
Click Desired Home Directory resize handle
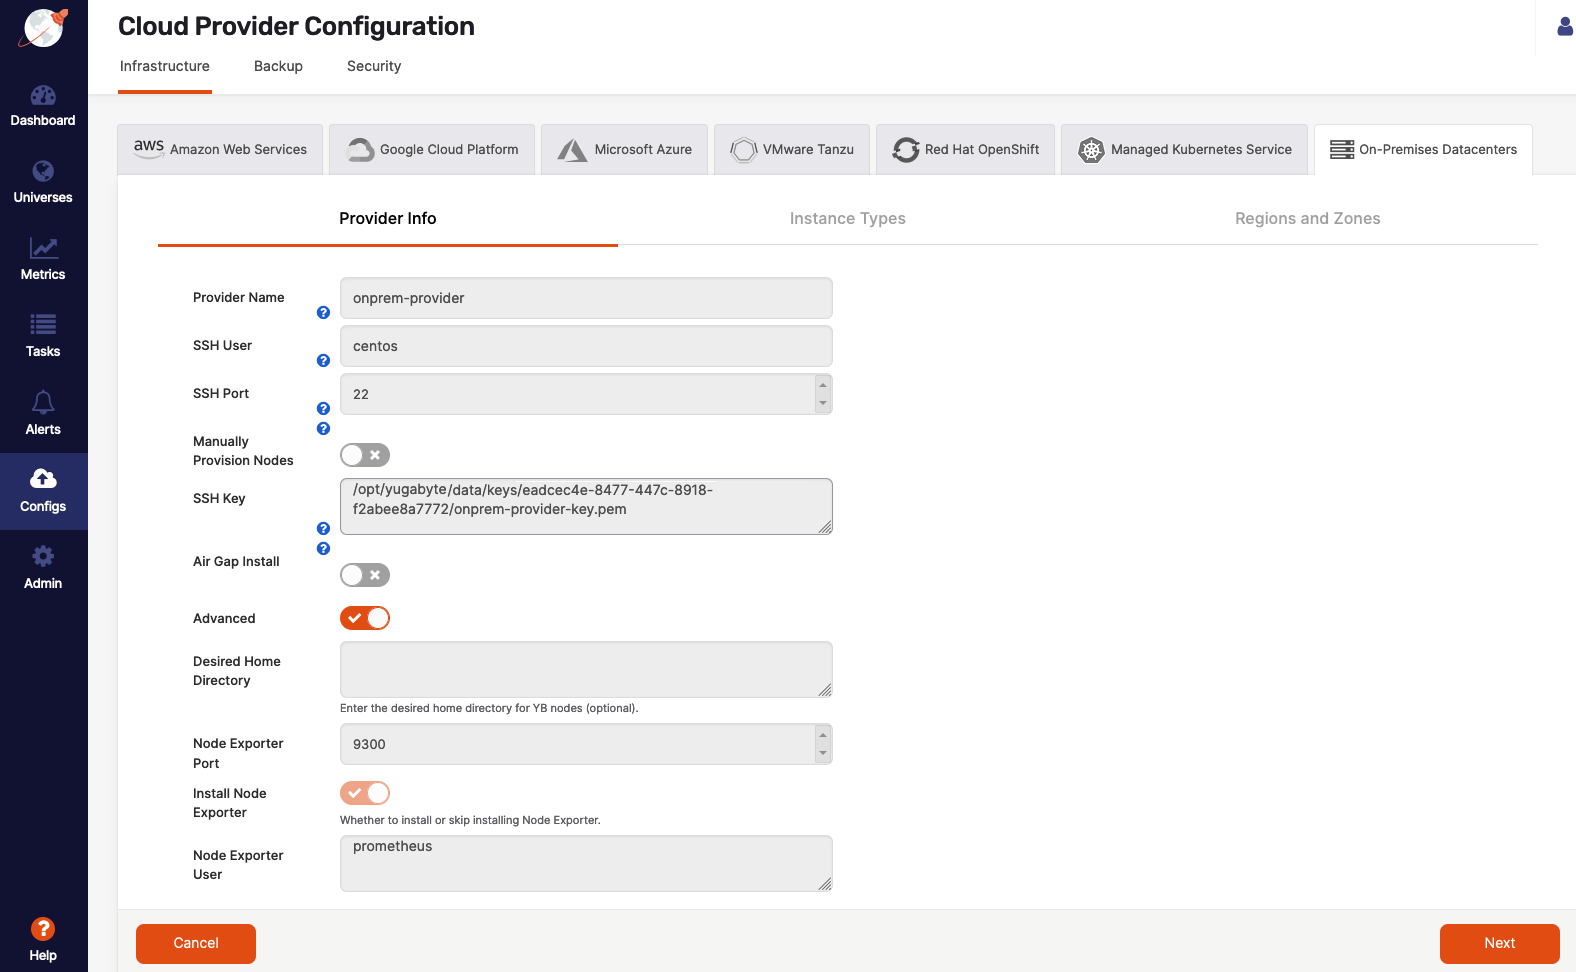(825, 690)
